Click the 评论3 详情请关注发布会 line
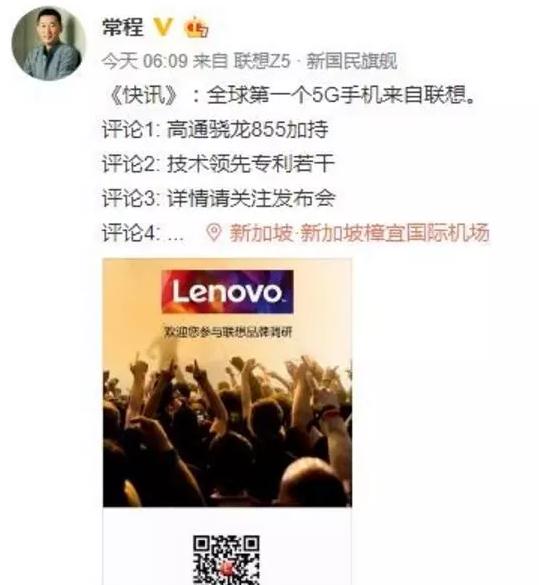539x585 pixels. pyautogui.click(x=219, y=198)
